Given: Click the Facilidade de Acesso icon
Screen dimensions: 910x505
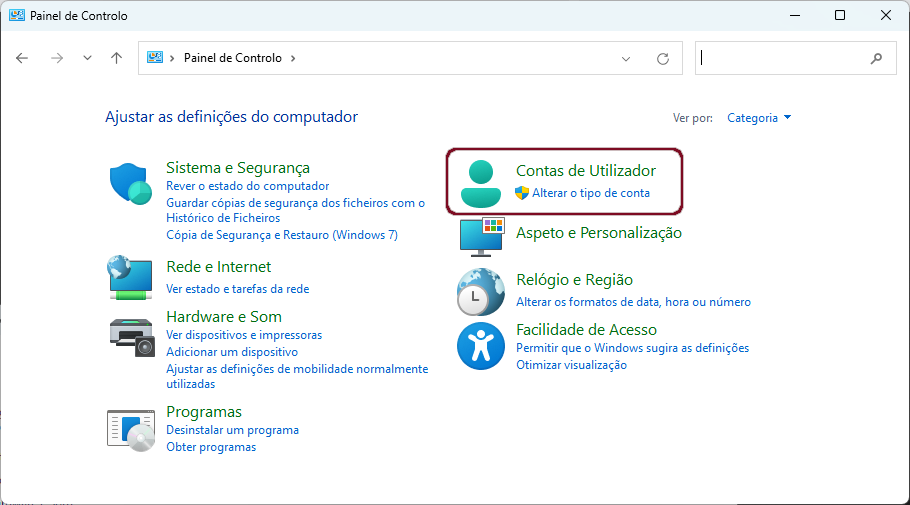Looking at the screenshot, I should click(x=481, y=346).
